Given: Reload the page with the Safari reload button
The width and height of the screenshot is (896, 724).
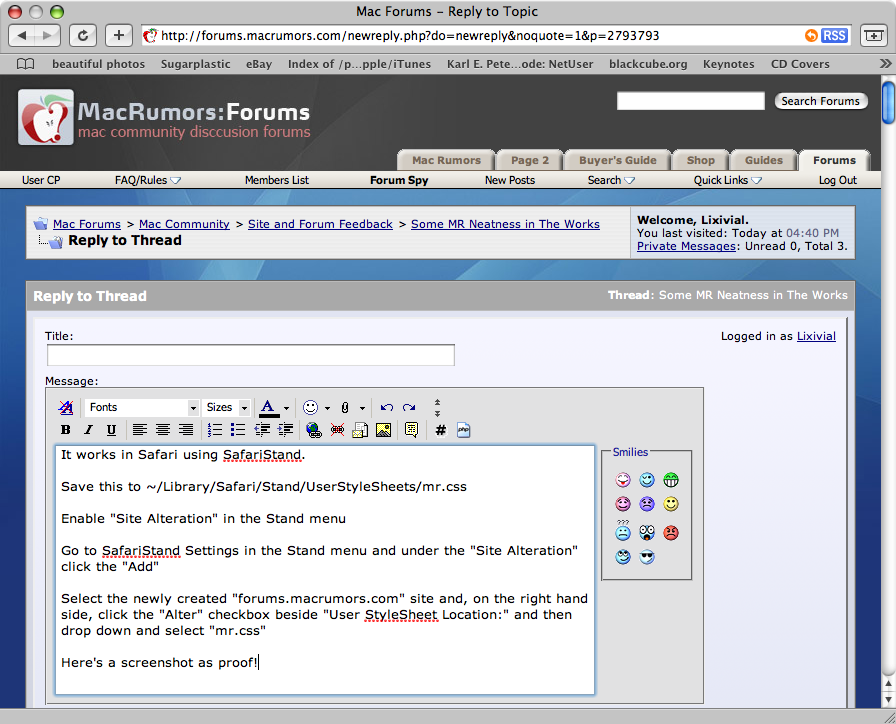Looking at the screenshot, I should click(83, 35).
